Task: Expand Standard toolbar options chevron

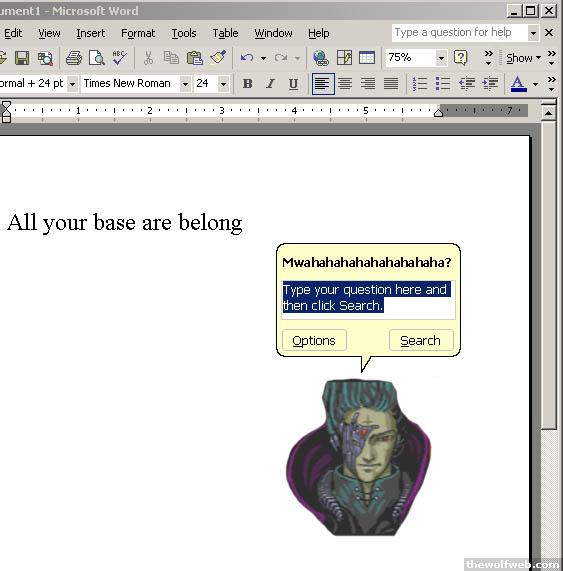Action: pos(489,58)
